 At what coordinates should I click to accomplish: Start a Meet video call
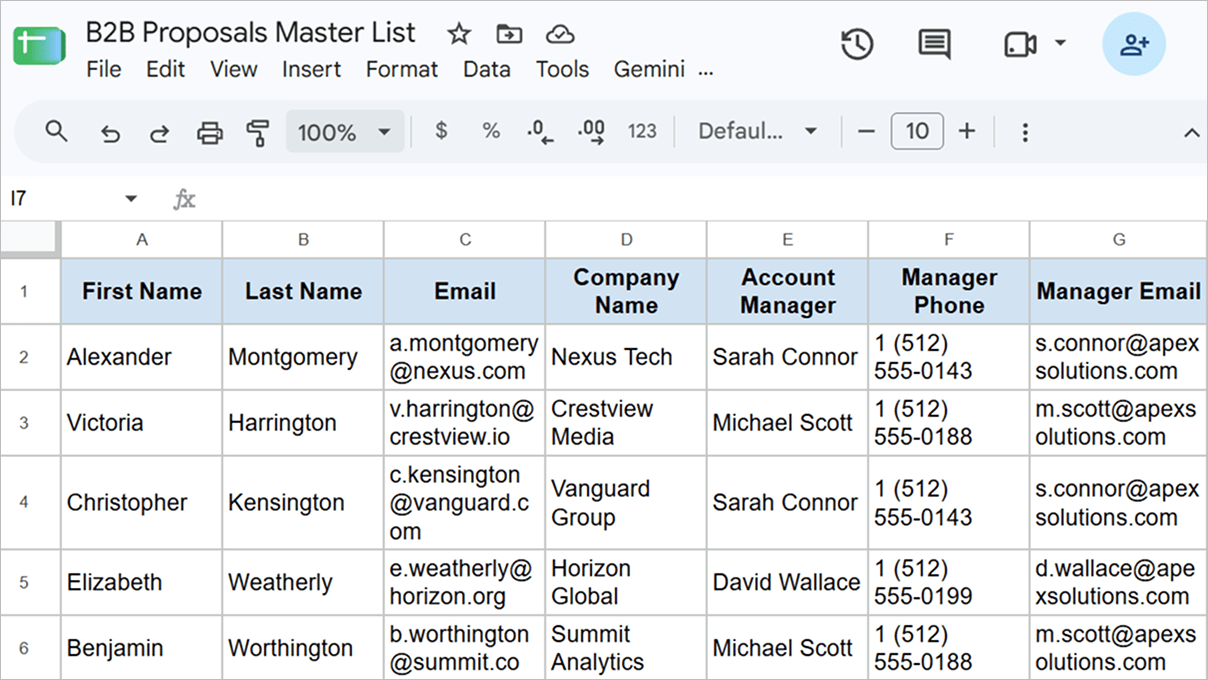(1019, 44)
